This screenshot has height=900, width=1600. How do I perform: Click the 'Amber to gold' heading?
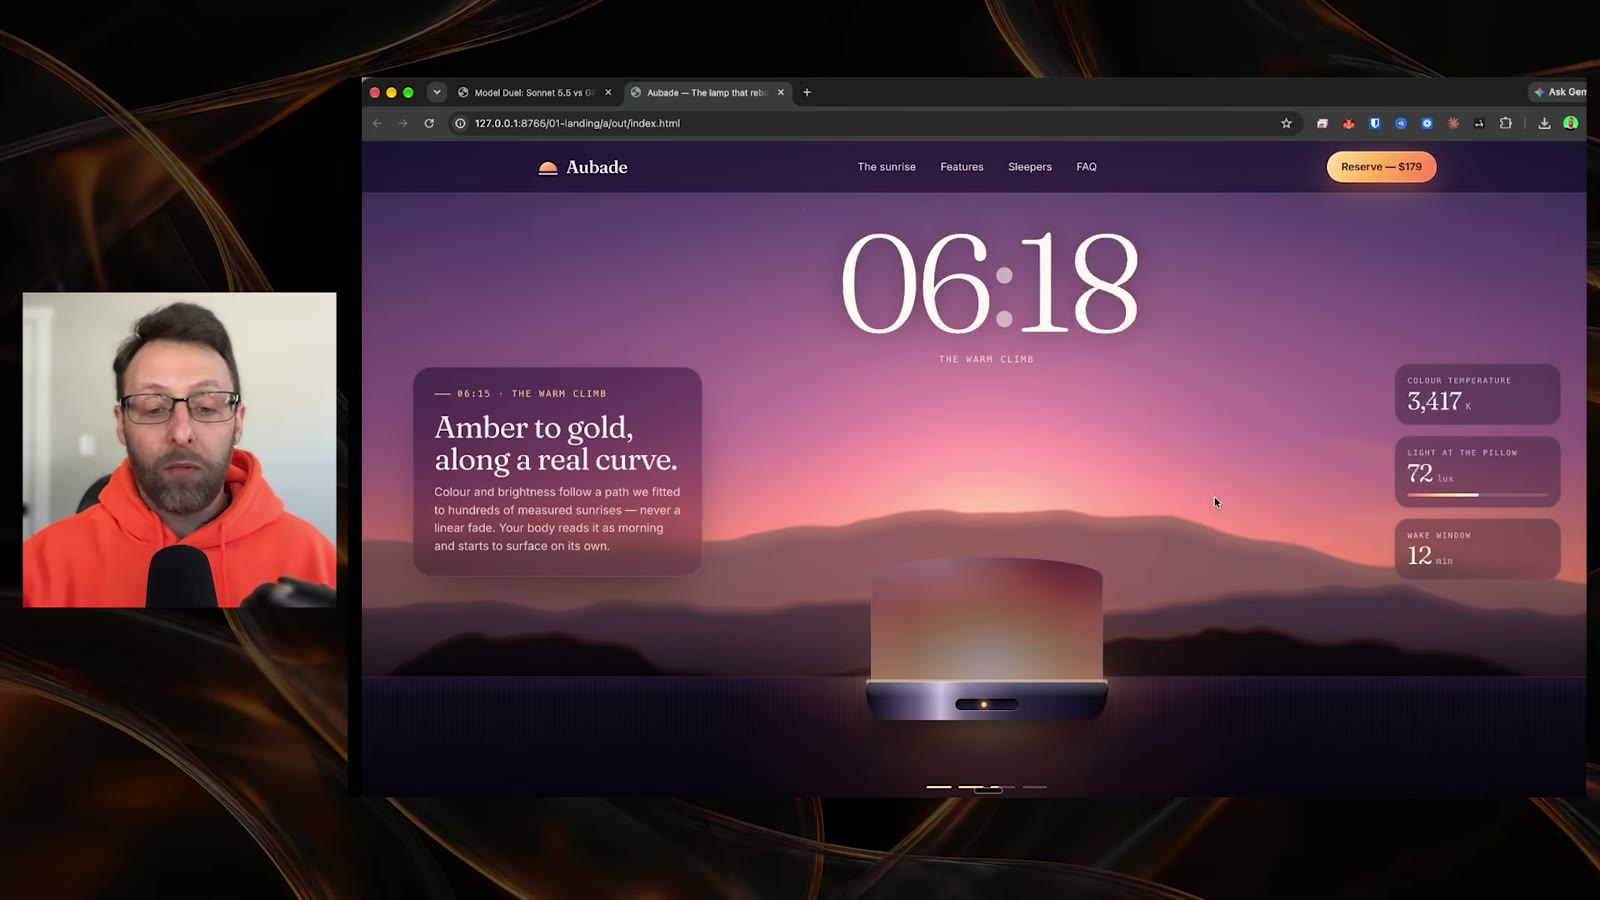[x=556, y=443]
